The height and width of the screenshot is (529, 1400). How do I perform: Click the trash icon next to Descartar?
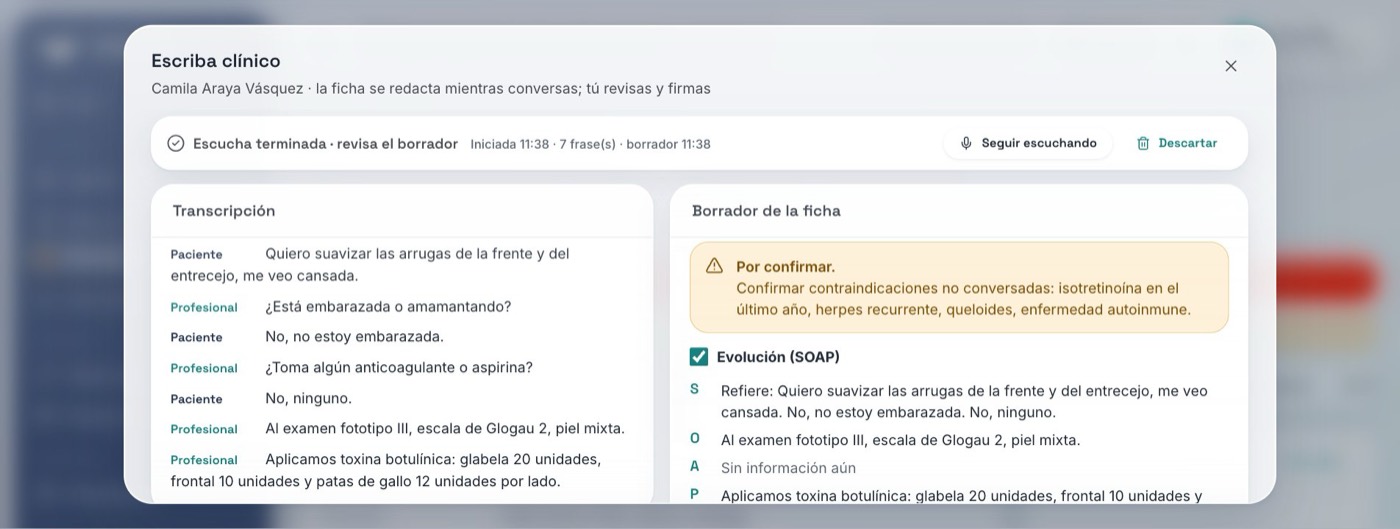(x=1143, y=143)
